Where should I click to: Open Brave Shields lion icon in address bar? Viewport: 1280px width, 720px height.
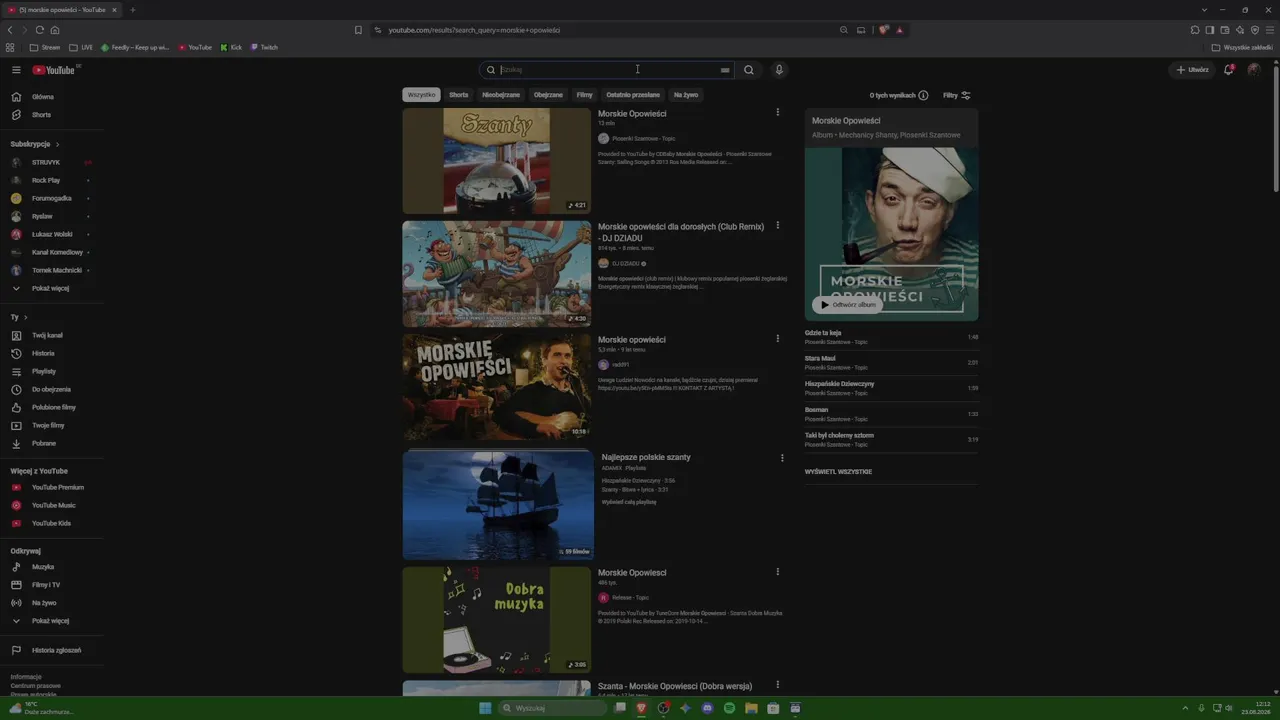[884, 30]
